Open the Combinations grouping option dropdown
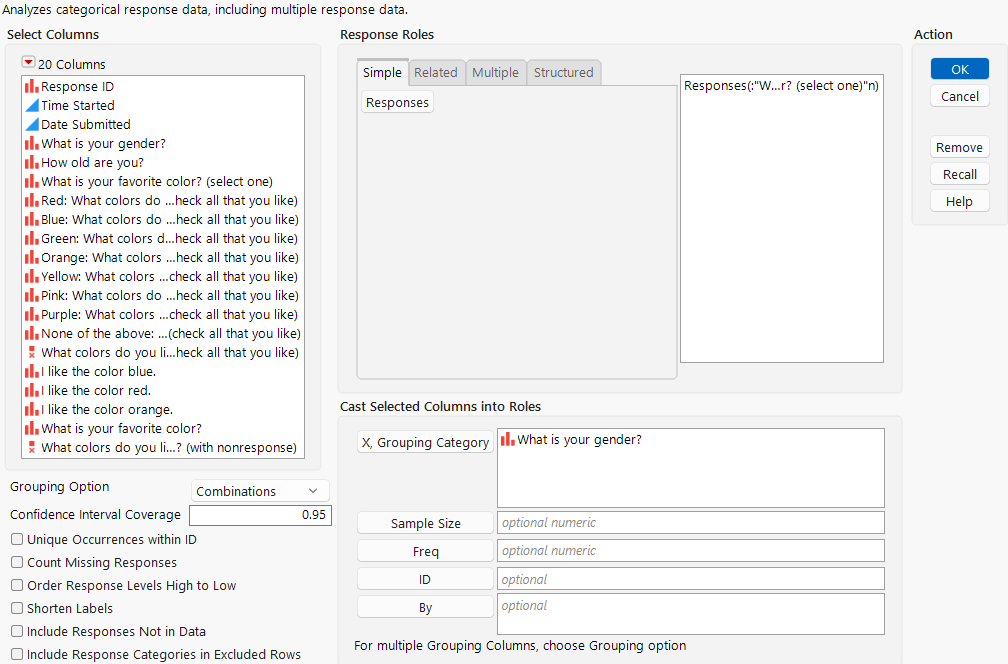 pos(259,490)
